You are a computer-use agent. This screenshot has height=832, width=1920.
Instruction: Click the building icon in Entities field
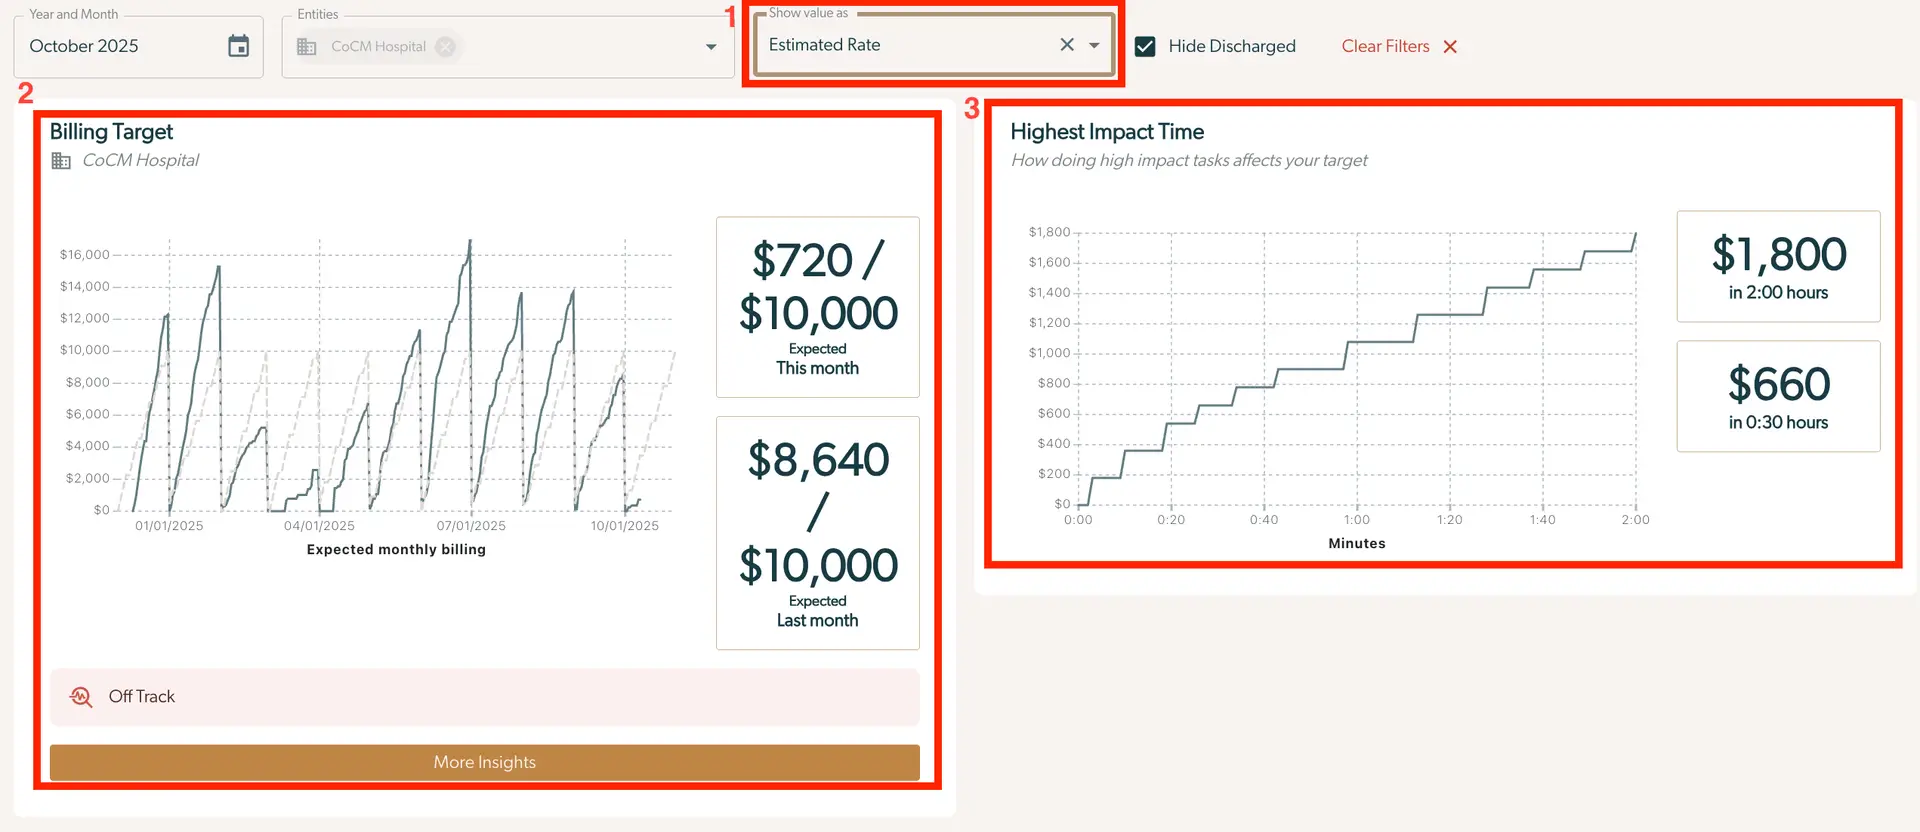coord(307,47)
